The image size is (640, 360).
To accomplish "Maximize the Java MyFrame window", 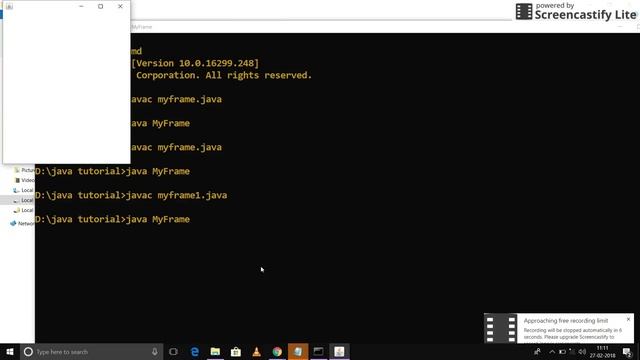I will click(100, 6).
